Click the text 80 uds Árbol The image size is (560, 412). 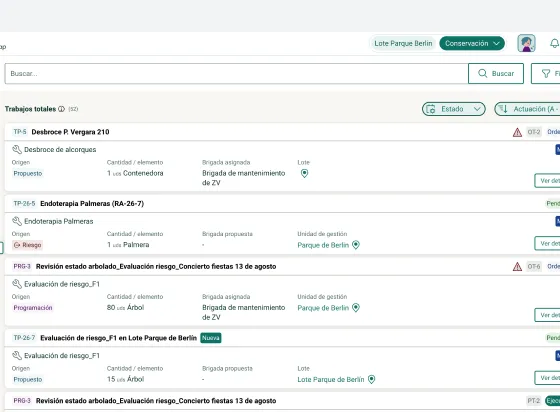125,307
